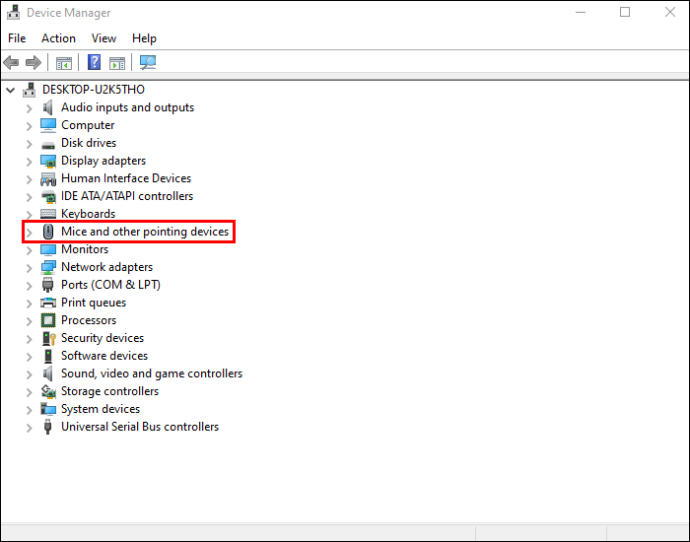Image resolution: width=690 pixels, height=542 pixels.
Task: Select Ports (COM & LPT) label
Action: point(110,285)
